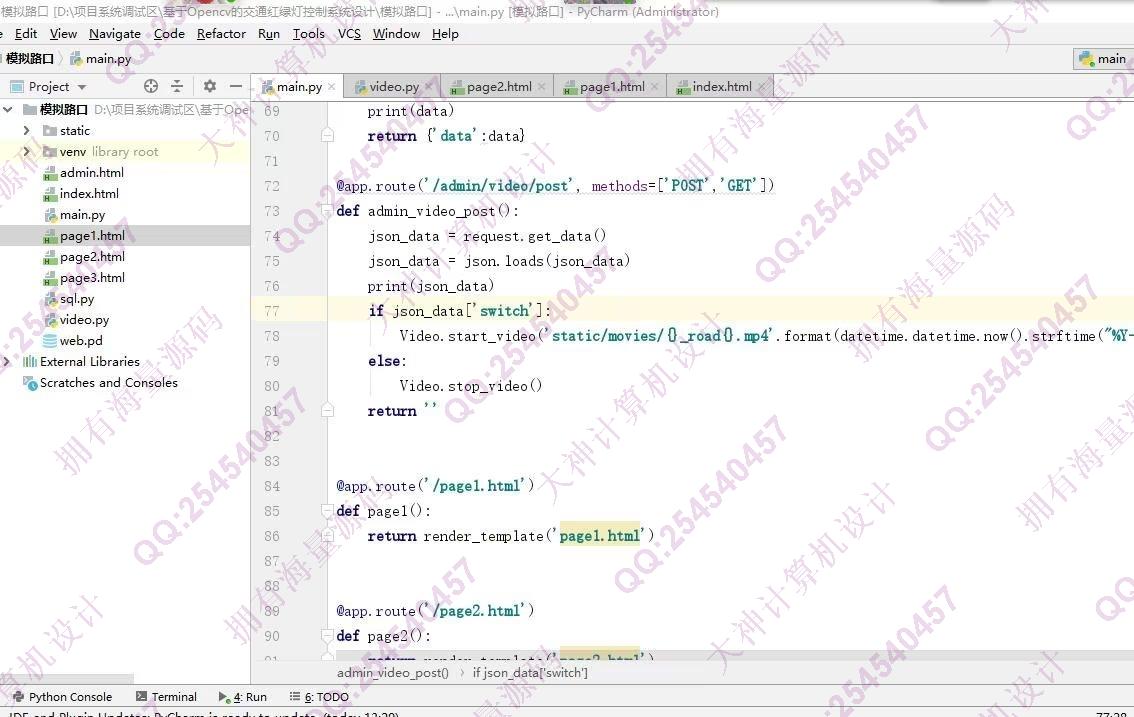1134x717 pixels.
Task: Collapse the 模拟路口 project root node
Action: pos(8,109)
